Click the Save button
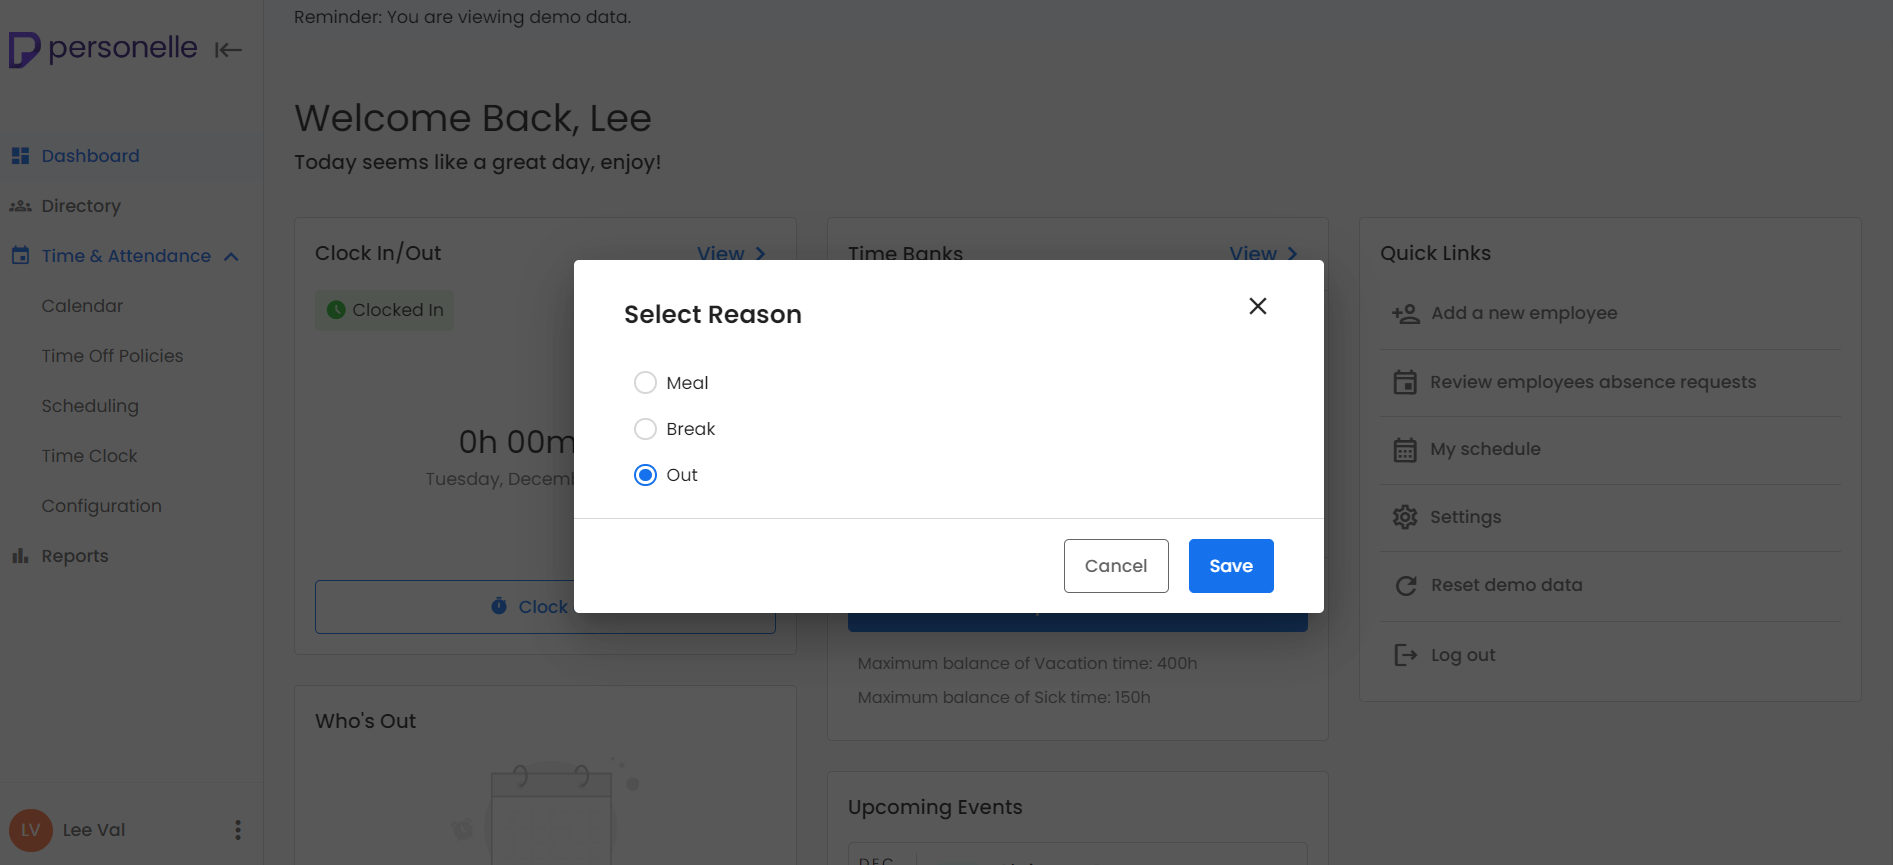 click(x=1231, y=566)
